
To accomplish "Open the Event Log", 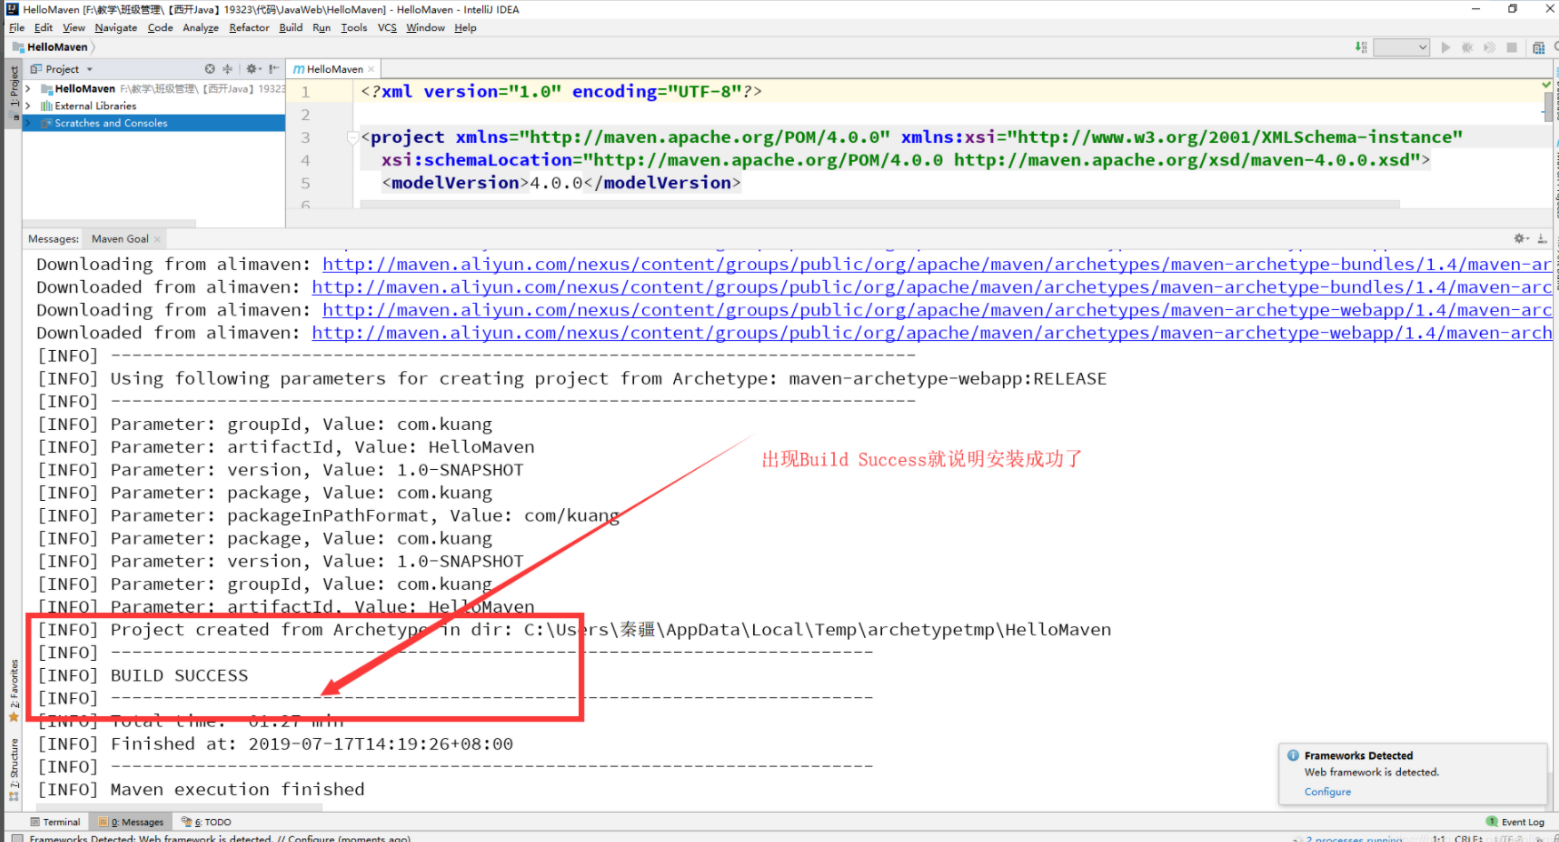I will pos(1515,822).
